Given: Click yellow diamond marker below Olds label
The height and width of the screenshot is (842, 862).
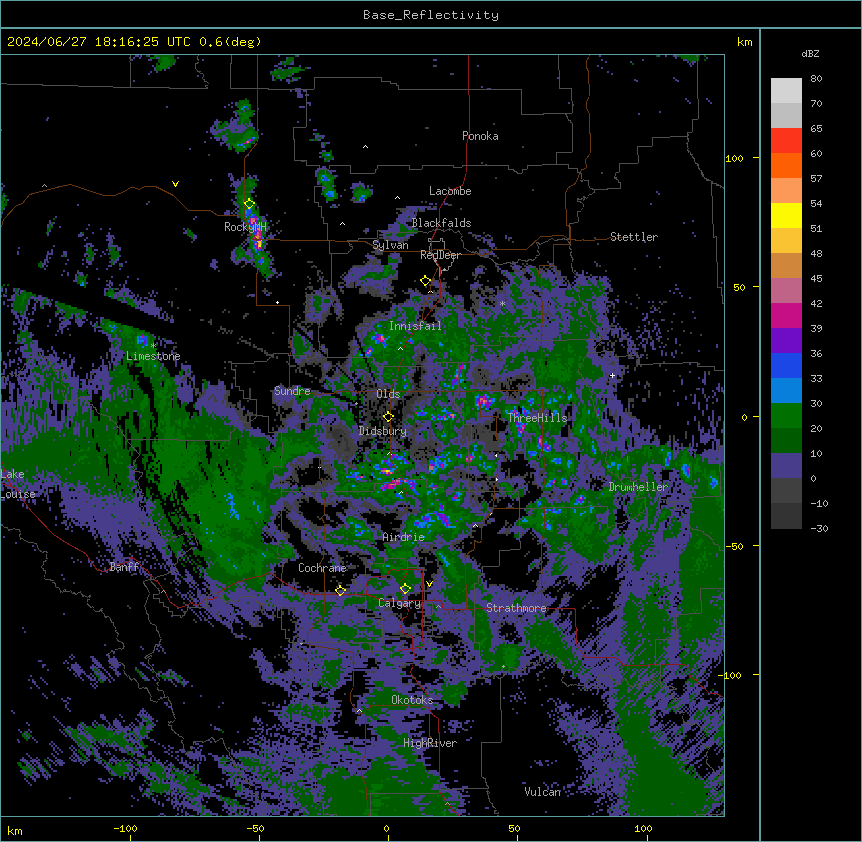Looking at the screenshot, I should tap(388, 416).
